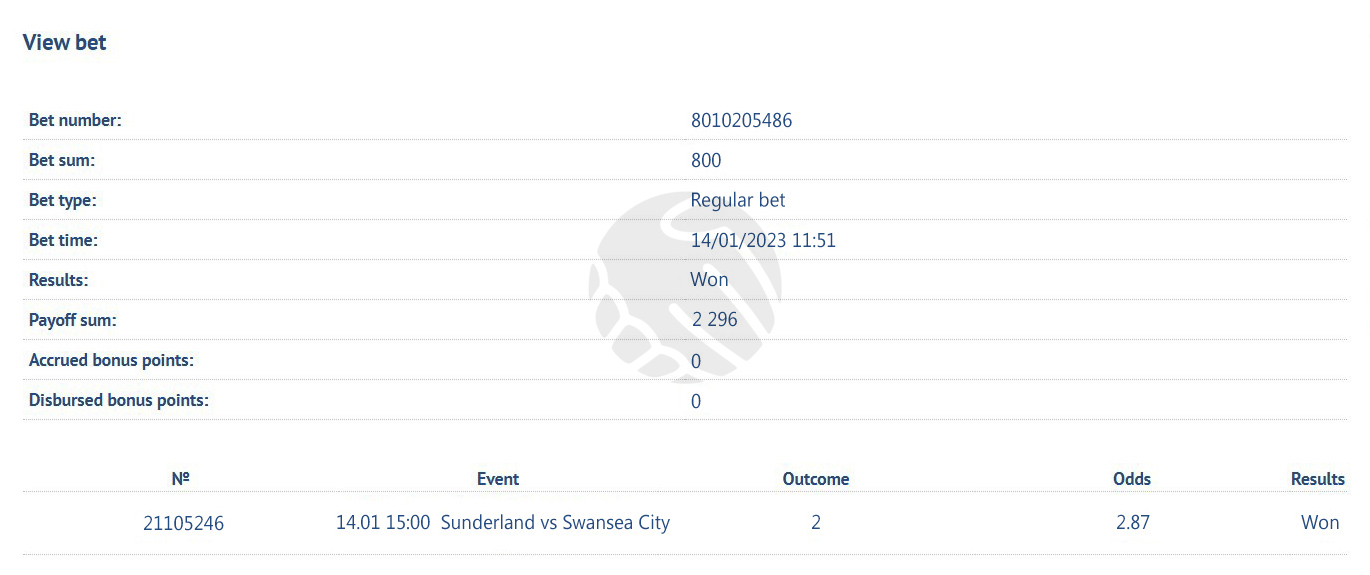Click the Regular bet type value
The image size is (1370, 575).
pyautogui.click(x=738, y=200)
